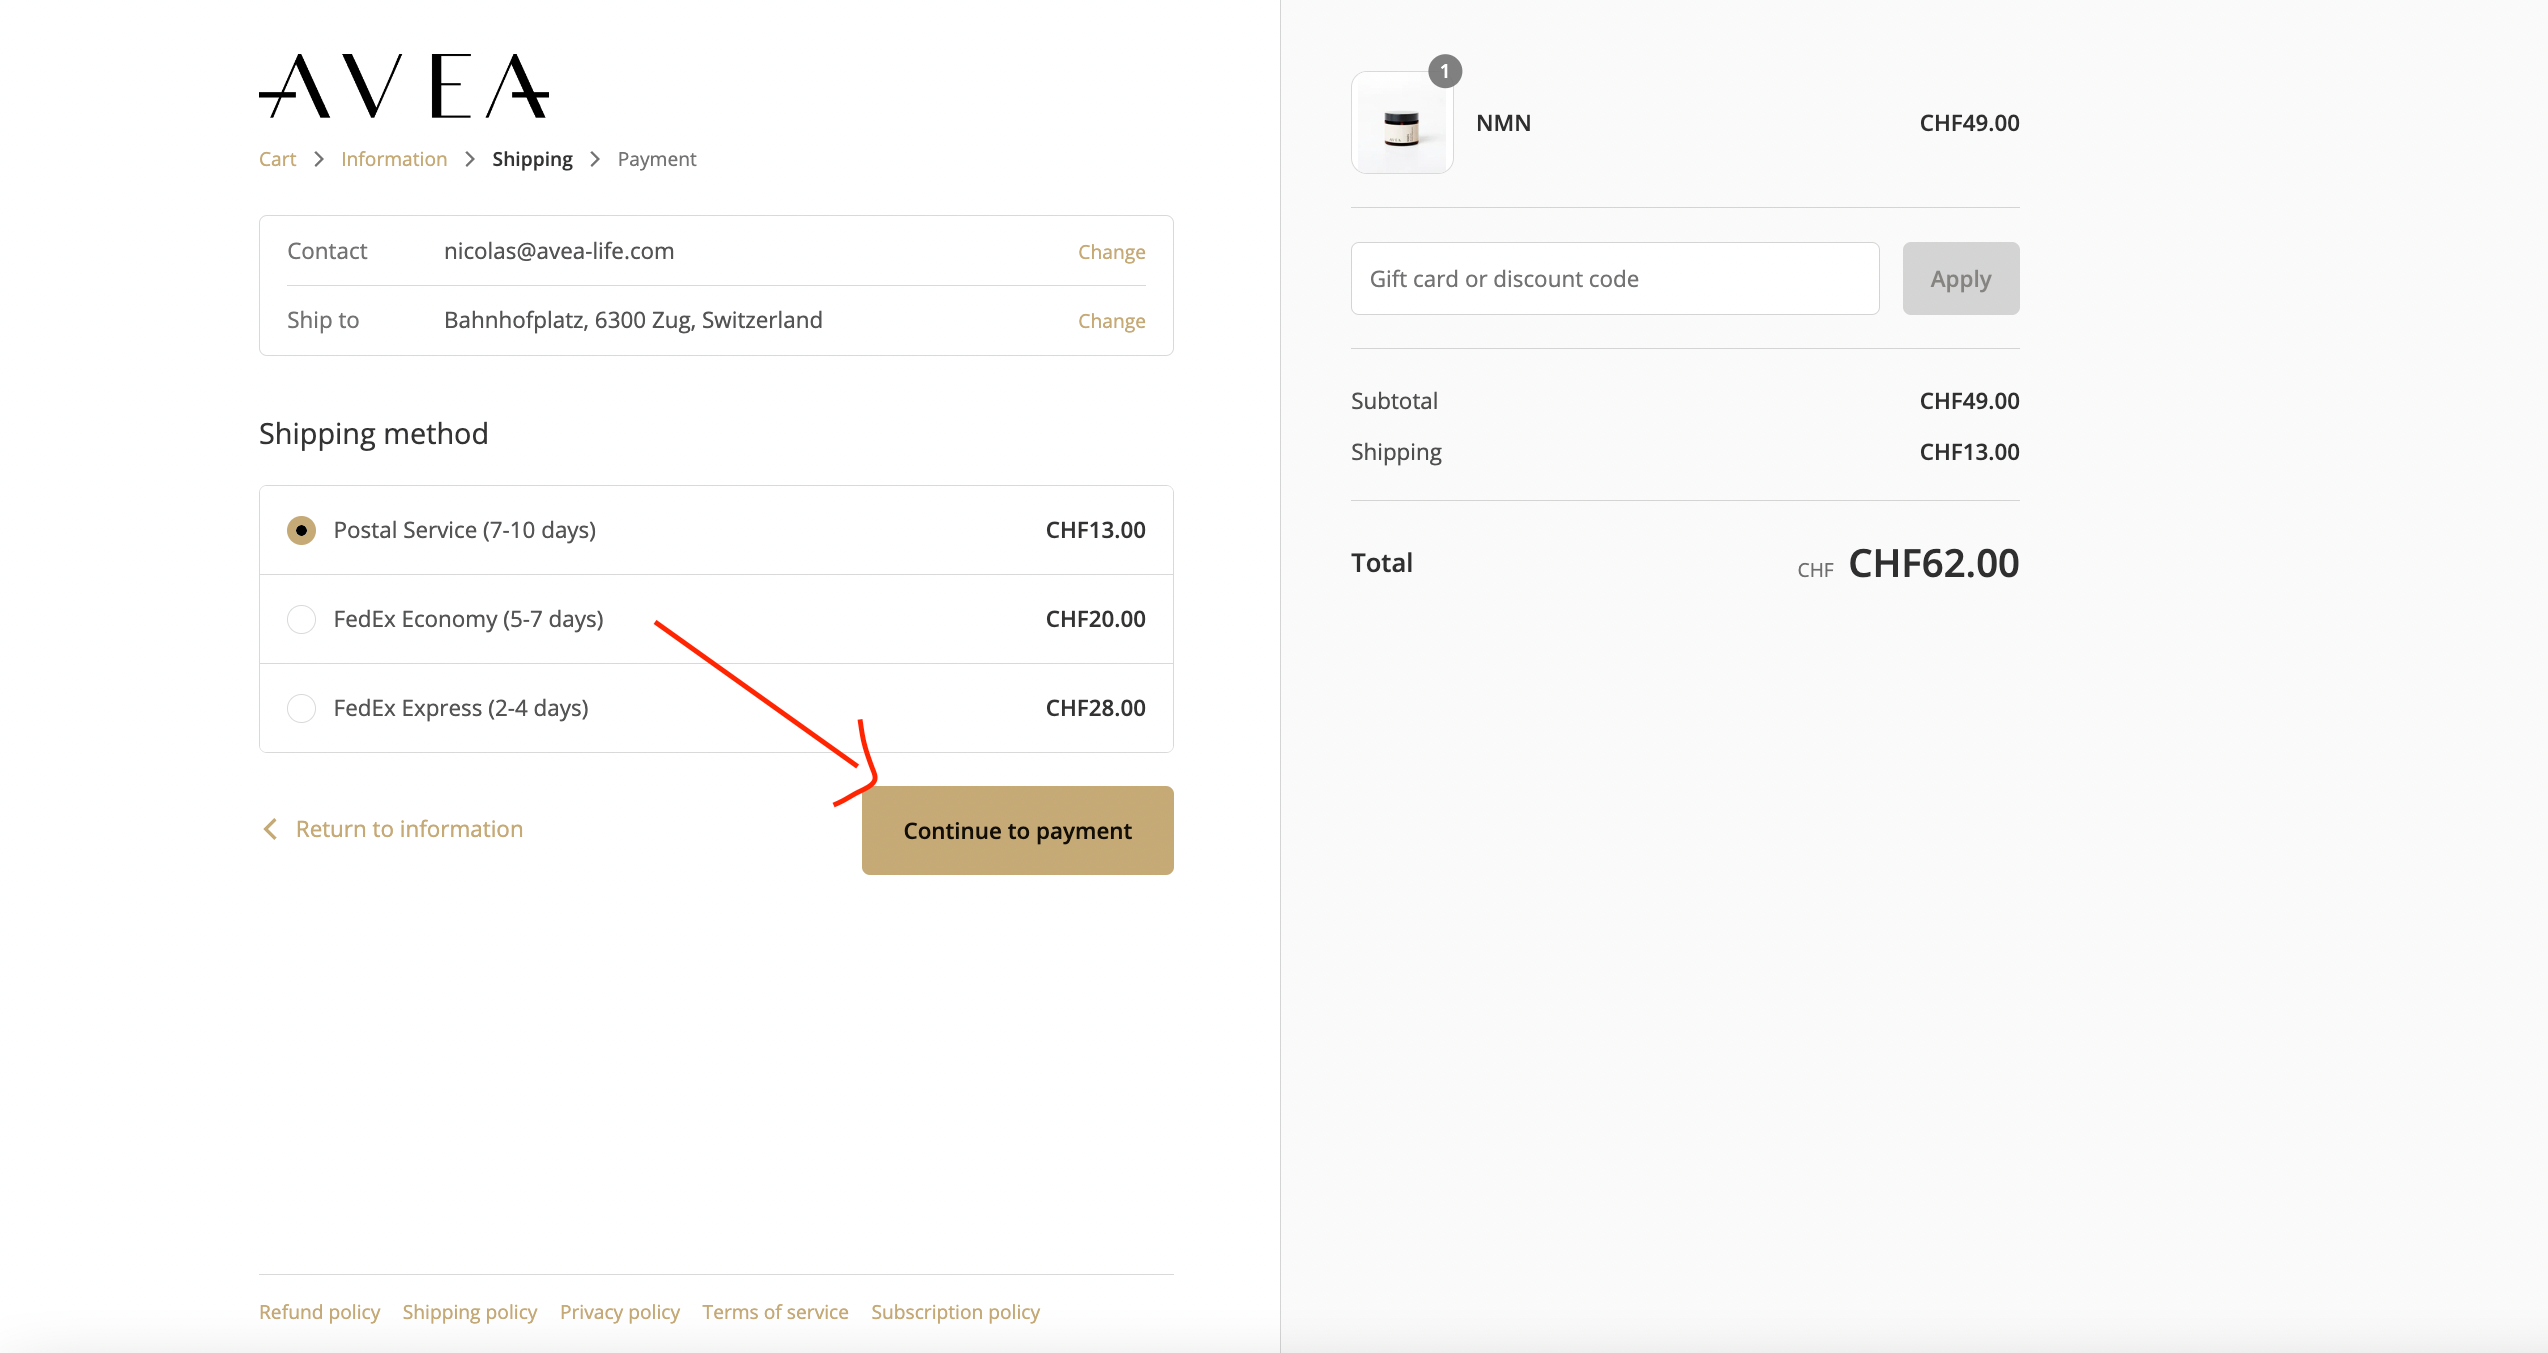2548x1353 pixels.
Task: Click the CHF62.00 total amount
Action: click(1933, 564)
